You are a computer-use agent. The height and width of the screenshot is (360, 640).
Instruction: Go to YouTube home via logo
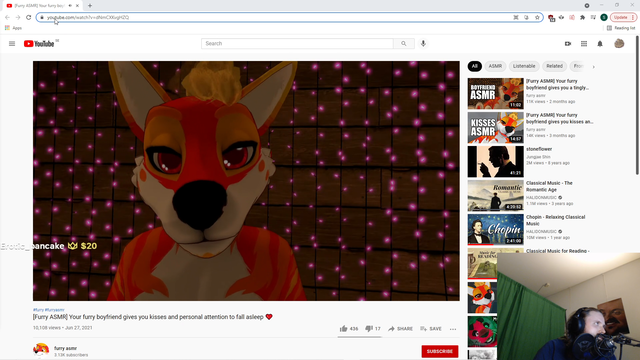39,44
